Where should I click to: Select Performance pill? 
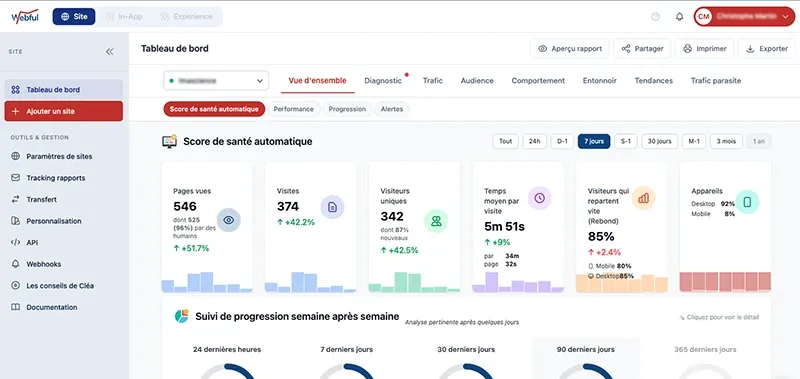click(x=293, y=109)
